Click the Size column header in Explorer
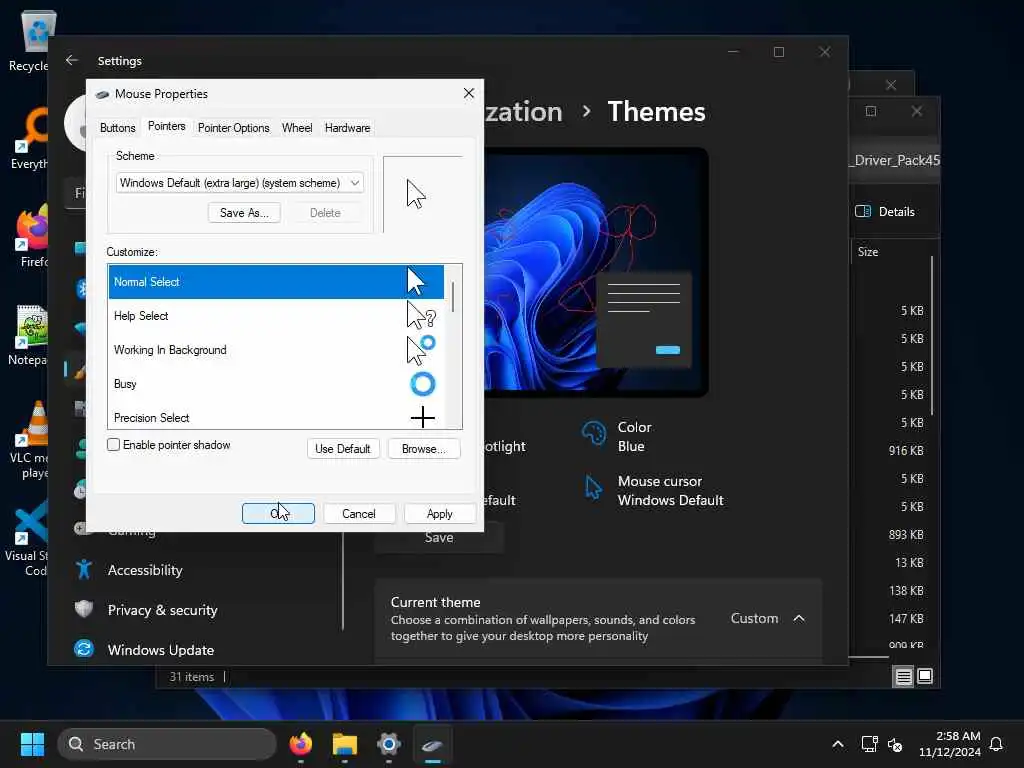 [x=868, y=251]
